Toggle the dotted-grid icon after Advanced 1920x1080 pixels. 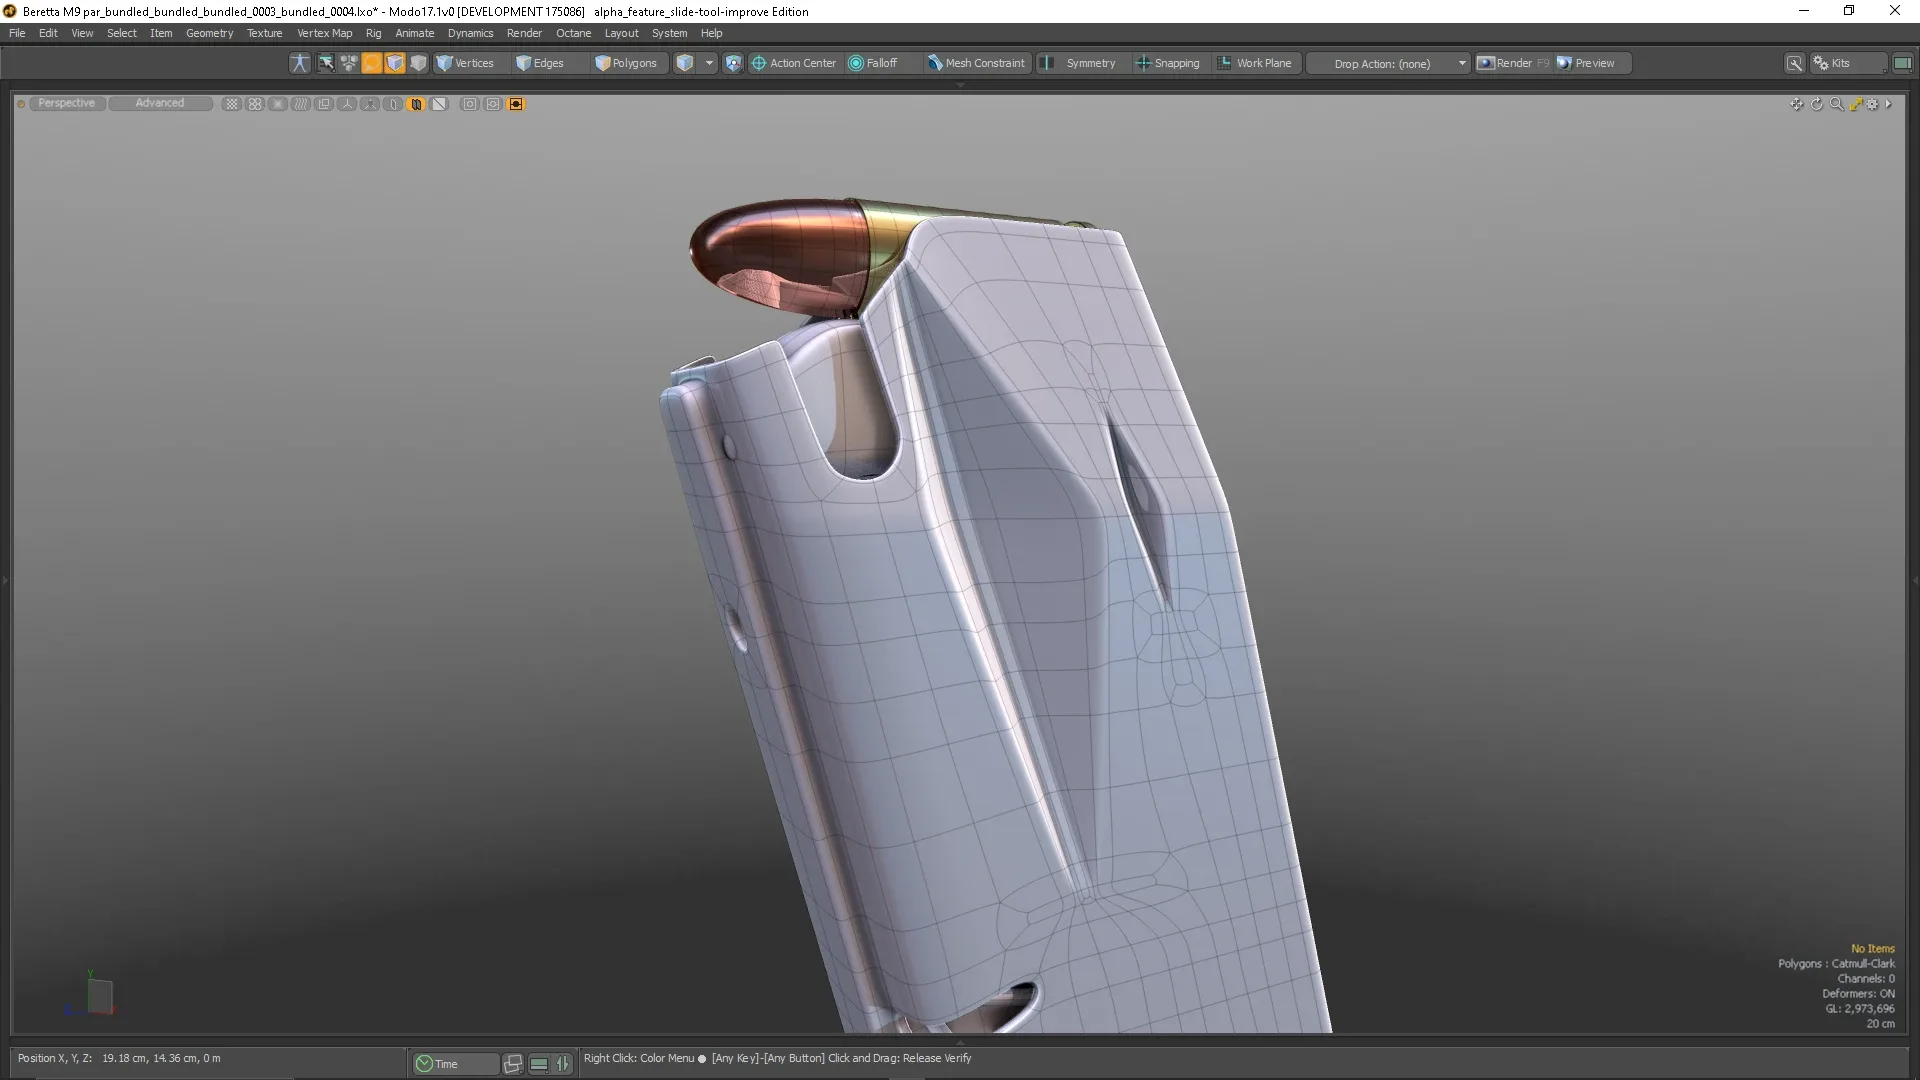(232, 104)
